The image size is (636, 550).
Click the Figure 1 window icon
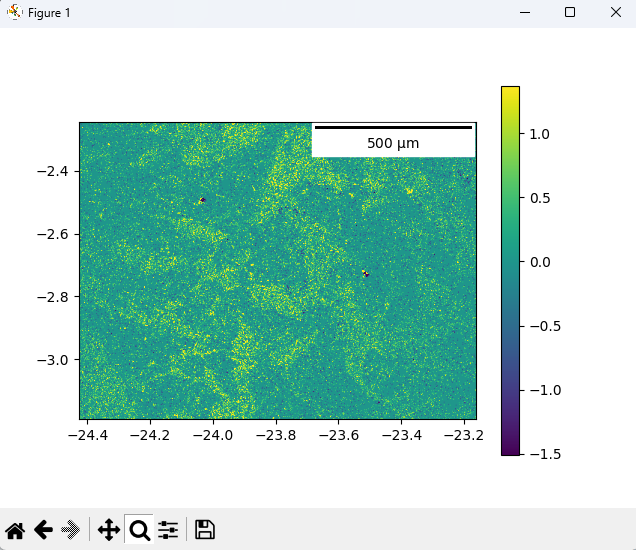click(x=14, y=12)
